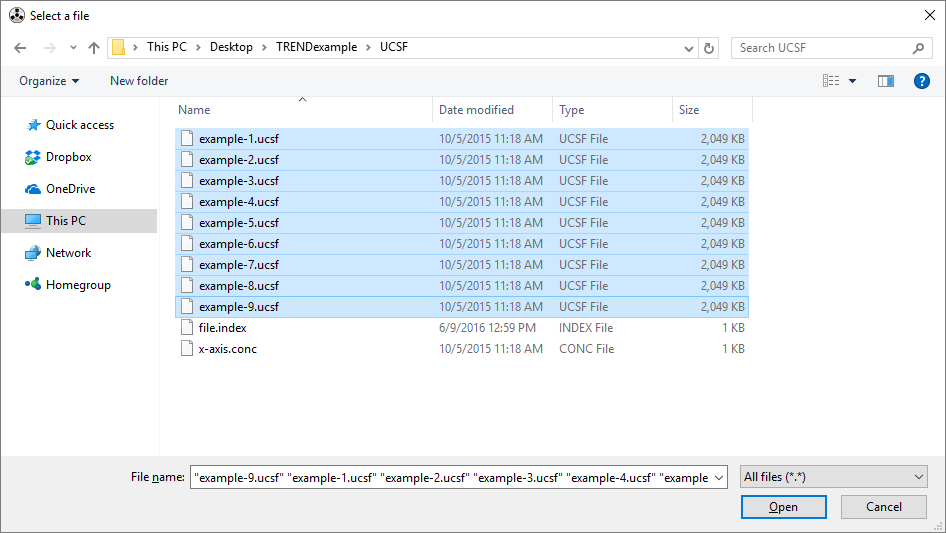This screenshot has height=533, width=946.
Task: Open the File name history dropdown
Action: 718,478
